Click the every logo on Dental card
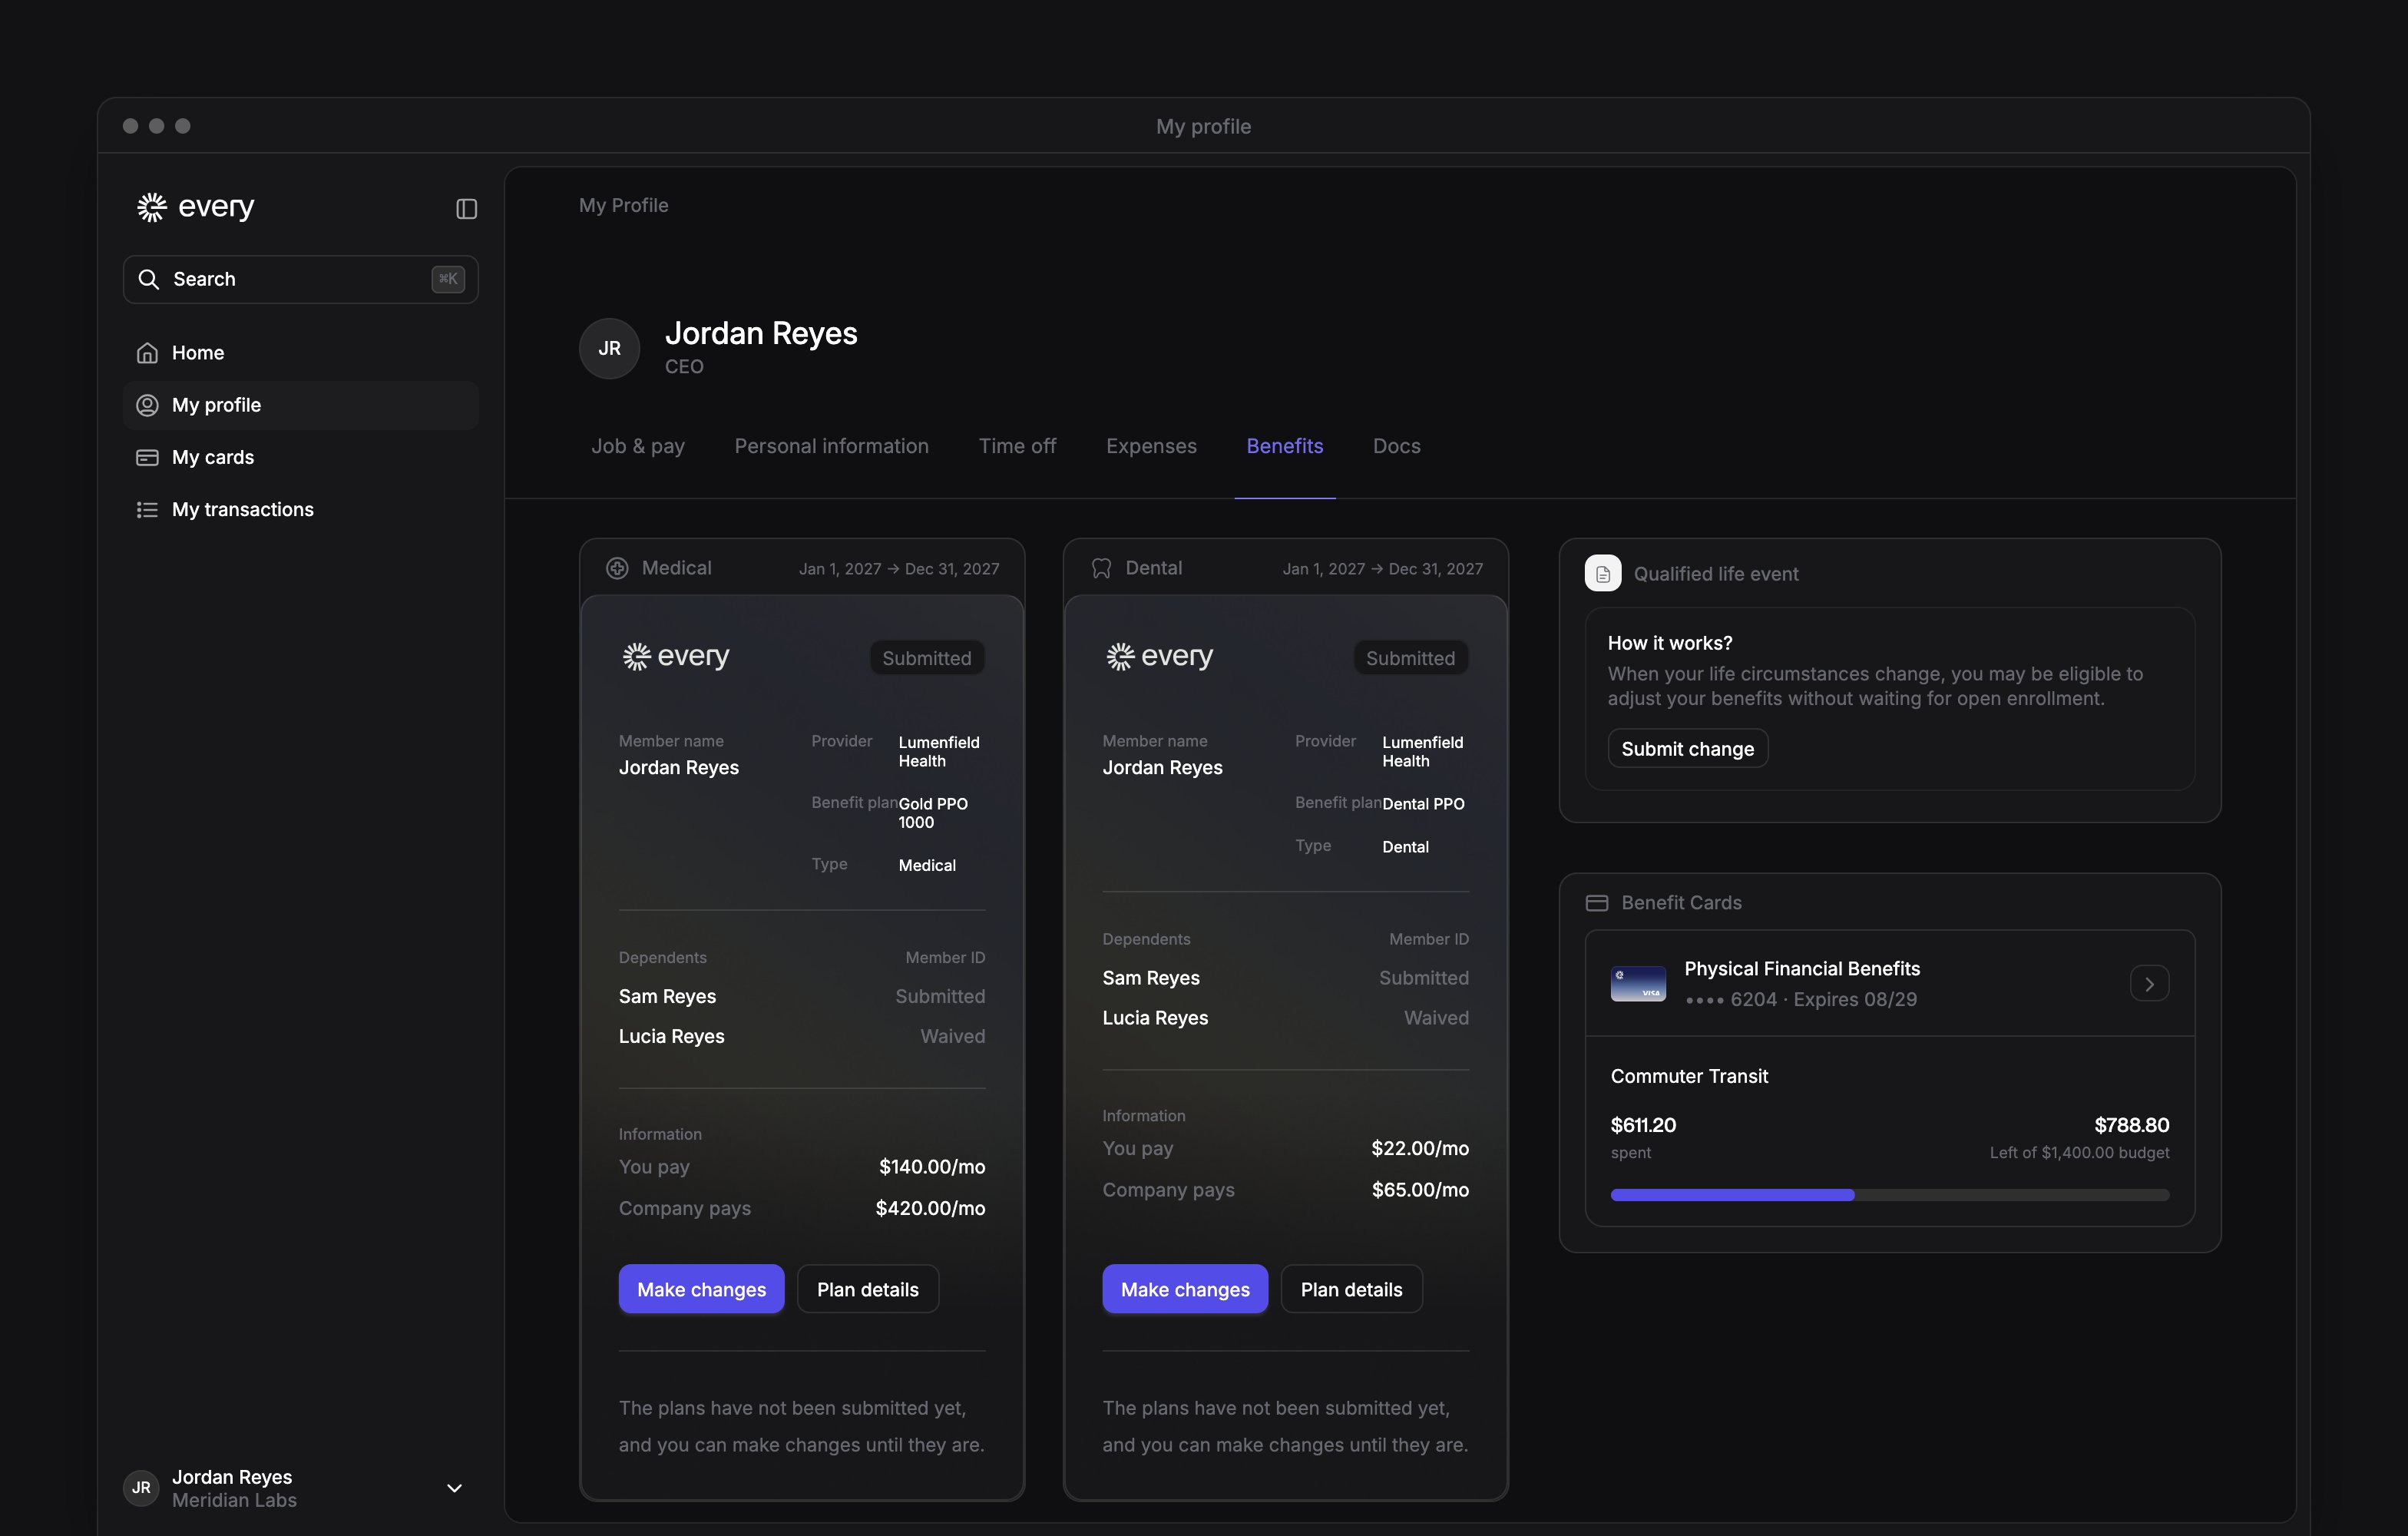This screenshot has width=2408, height=1536. pyautogui.click(x=1160, y=657)
